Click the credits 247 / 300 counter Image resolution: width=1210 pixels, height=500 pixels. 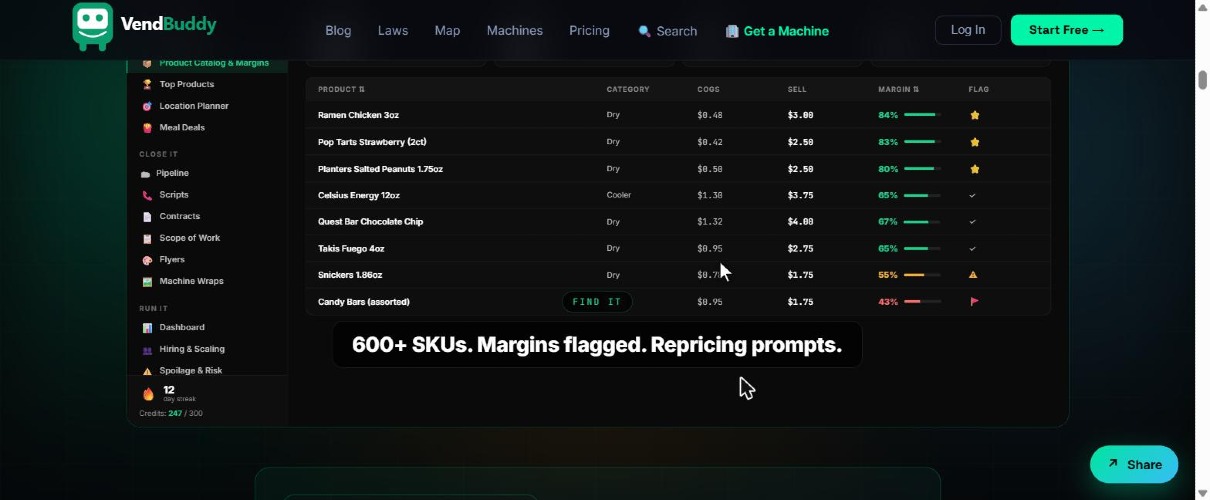click(x=171, y=413)
